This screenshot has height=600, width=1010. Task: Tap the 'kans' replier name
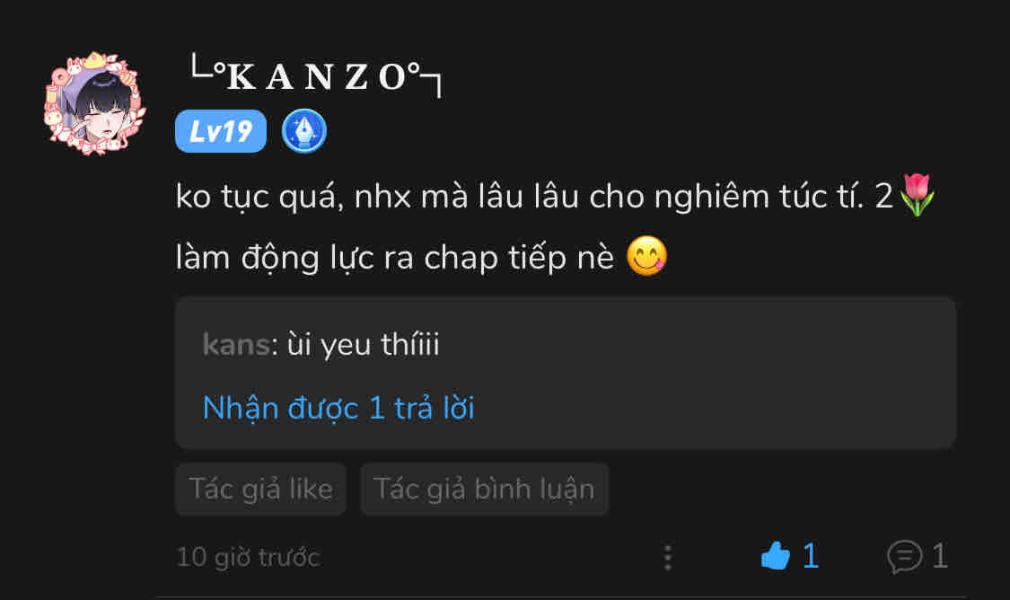click(x=236, y=345)
